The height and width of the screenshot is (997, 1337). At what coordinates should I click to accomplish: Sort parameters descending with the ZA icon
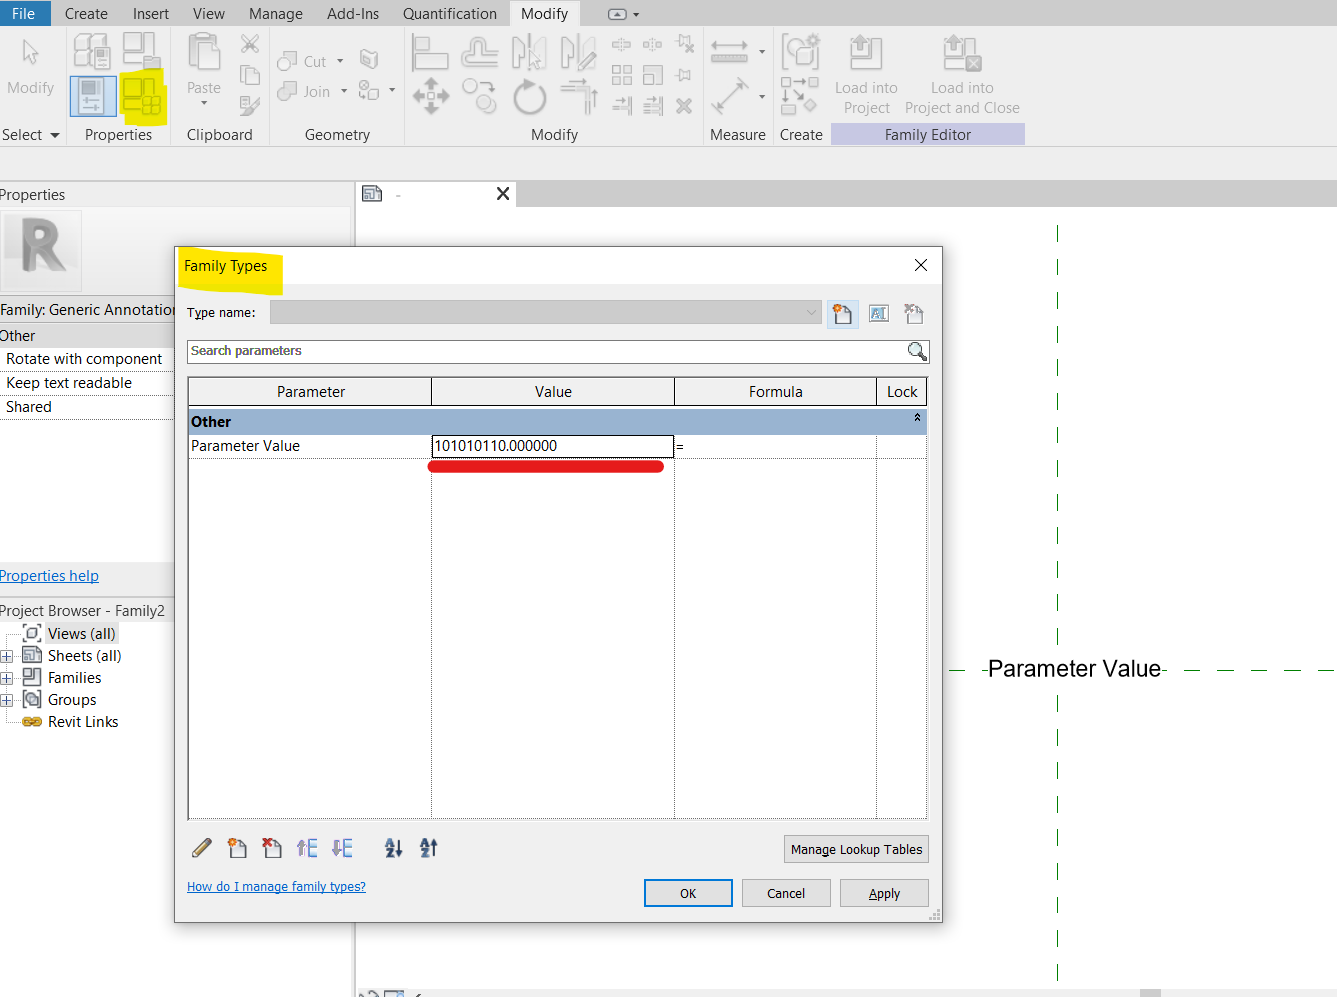pyautogui.click(x=428, y=848)
